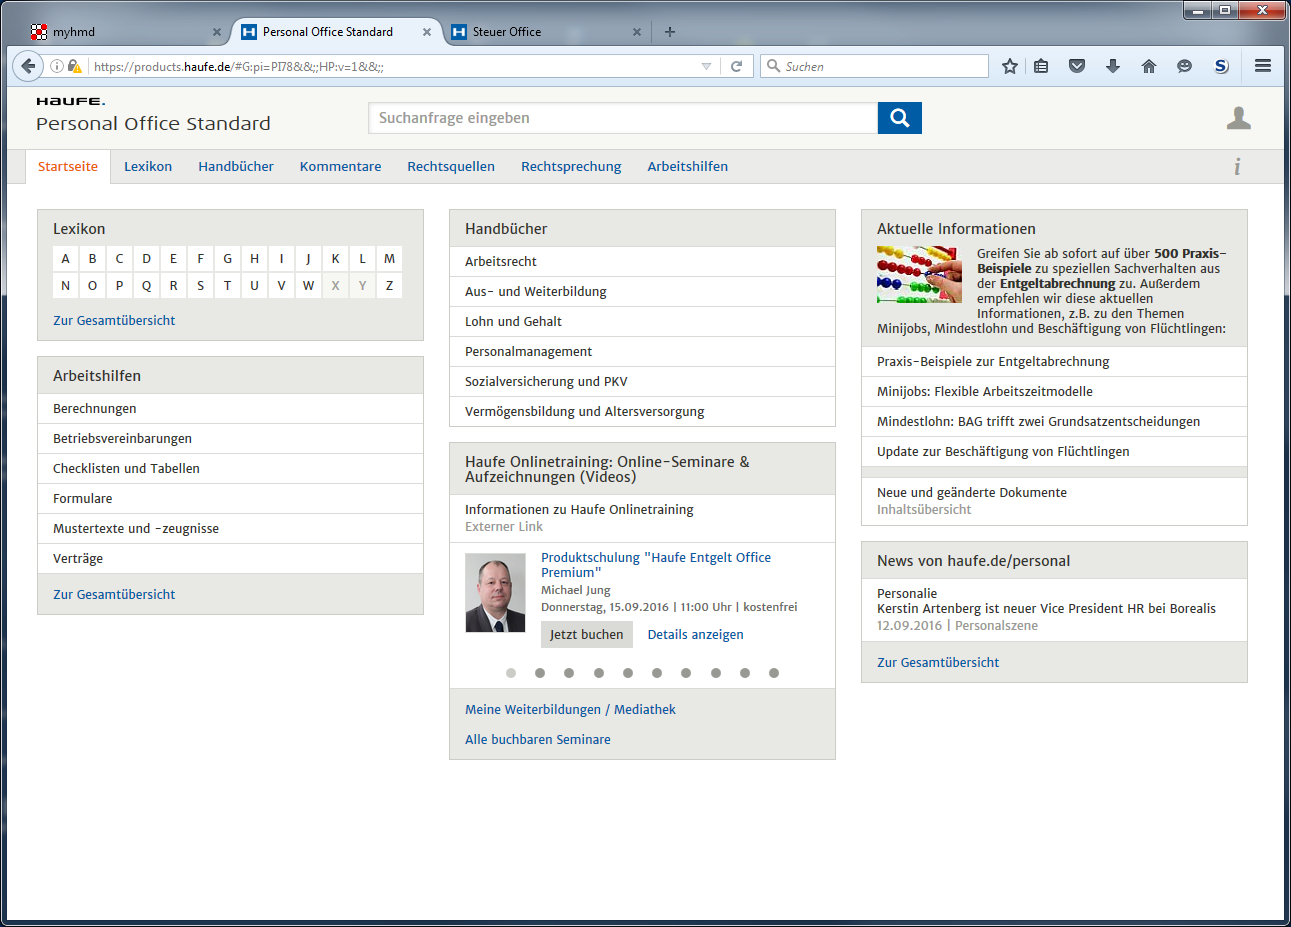Open the Rechtsprechung menu tab

pos(570,166)
